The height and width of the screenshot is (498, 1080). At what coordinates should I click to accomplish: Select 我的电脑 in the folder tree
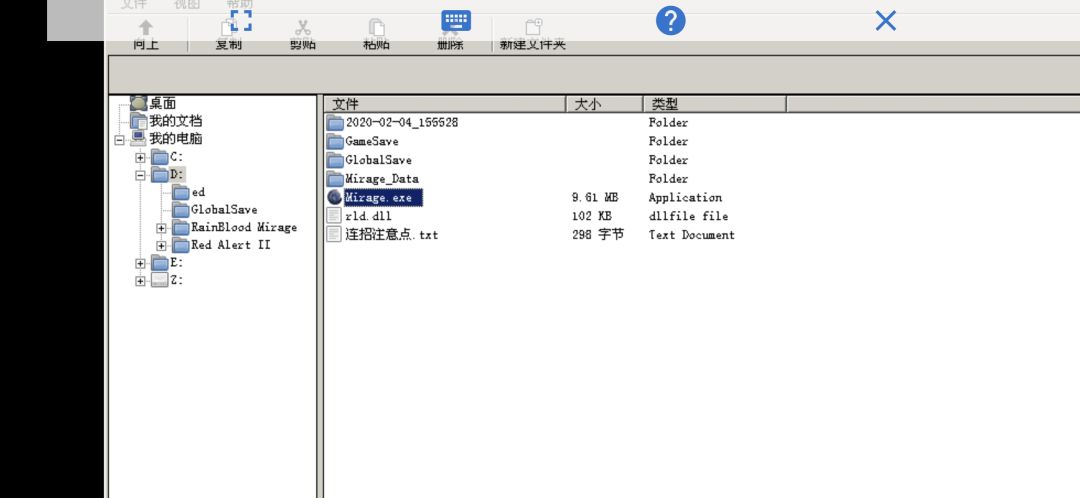pyautogui.click(x=176, y=138)
